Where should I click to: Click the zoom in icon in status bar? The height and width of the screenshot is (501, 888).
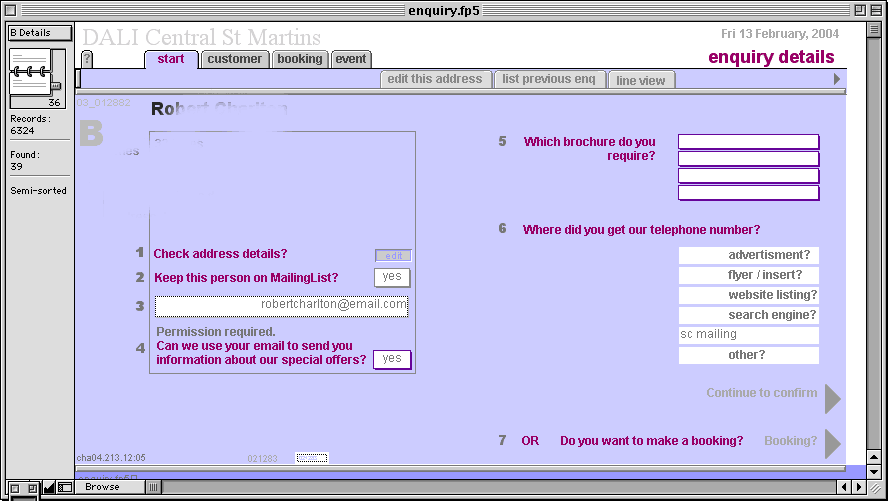pos(33,487)
